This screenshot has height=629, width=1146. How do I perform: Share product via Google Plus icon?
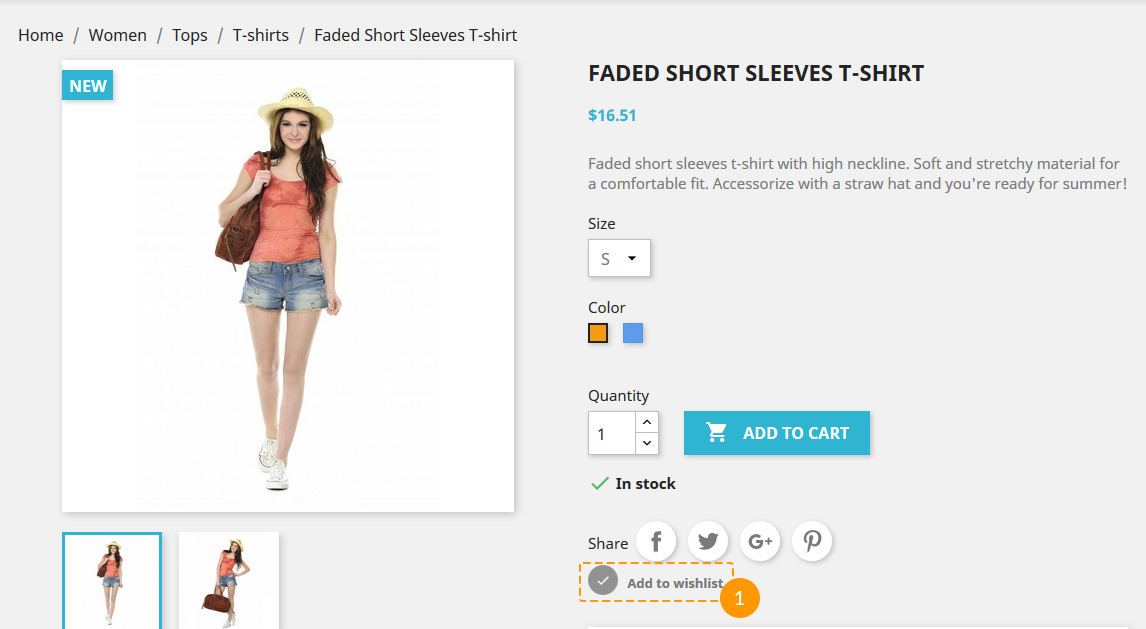coord(760,541)
